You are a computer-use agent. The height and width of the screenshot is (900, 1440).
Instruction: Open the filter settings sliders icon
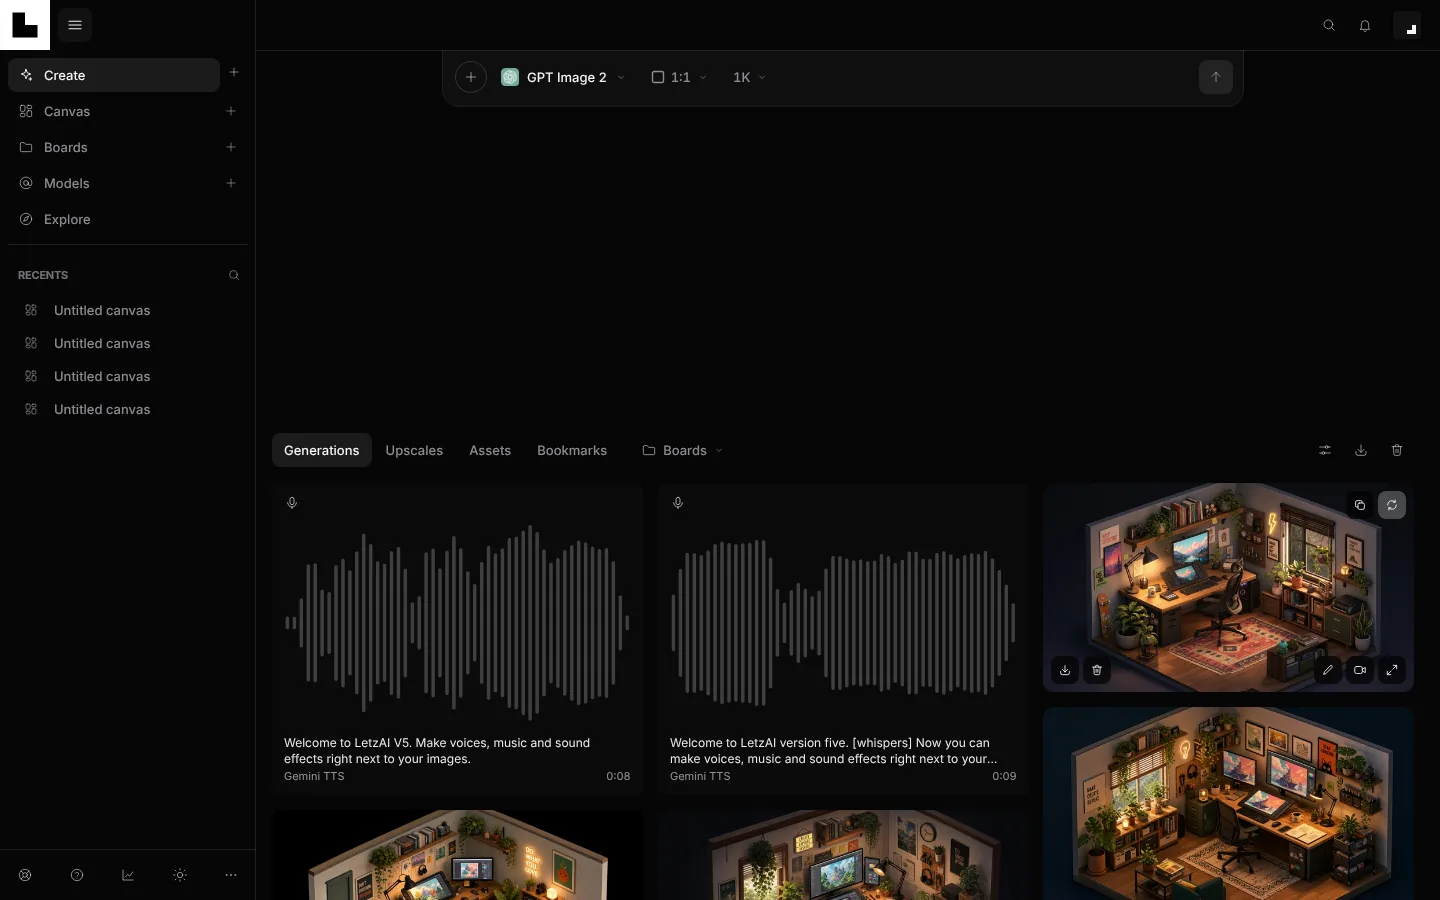1325,451
